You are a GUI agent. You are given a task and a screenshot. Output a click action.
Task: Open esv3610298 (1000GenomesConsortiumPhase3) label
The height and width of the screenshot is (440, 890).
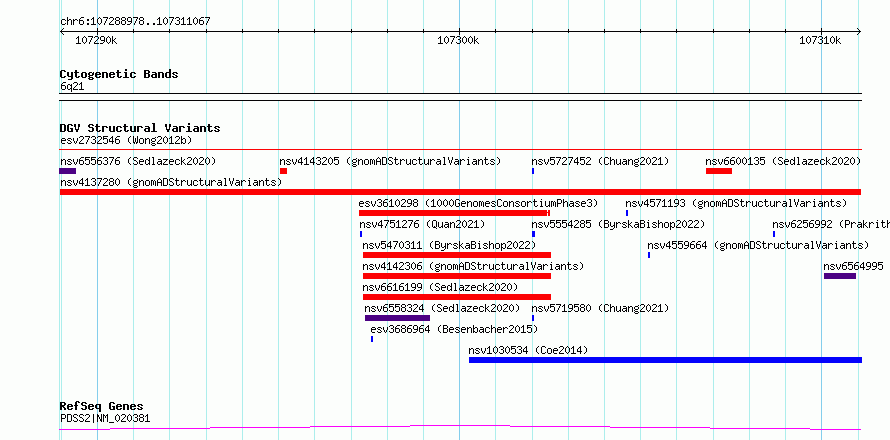tap(478, 203)
